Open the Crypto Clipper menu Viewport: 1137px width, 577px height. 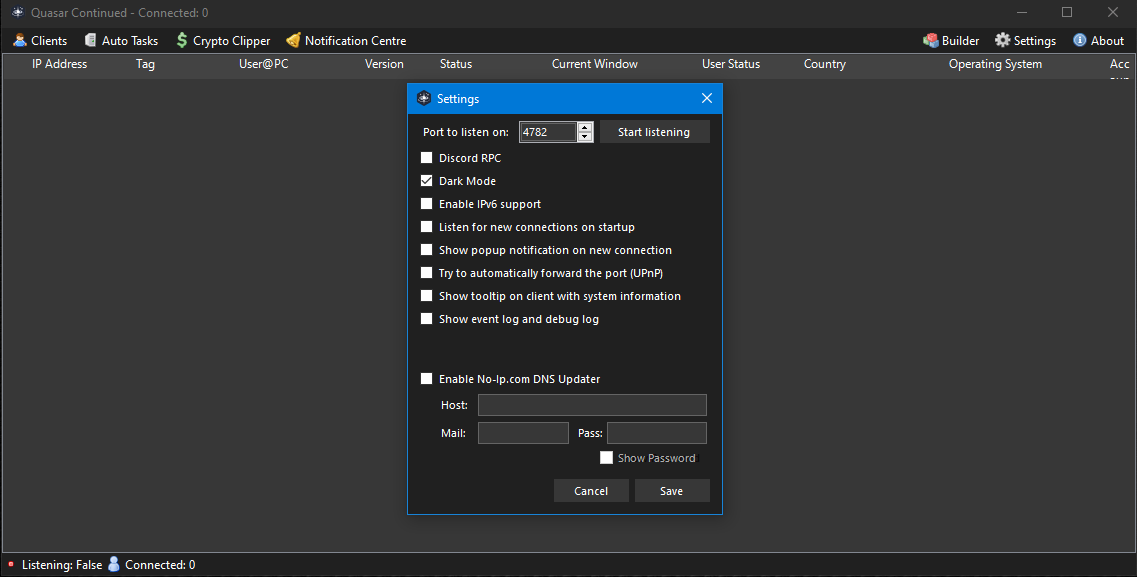coord(223,41)
